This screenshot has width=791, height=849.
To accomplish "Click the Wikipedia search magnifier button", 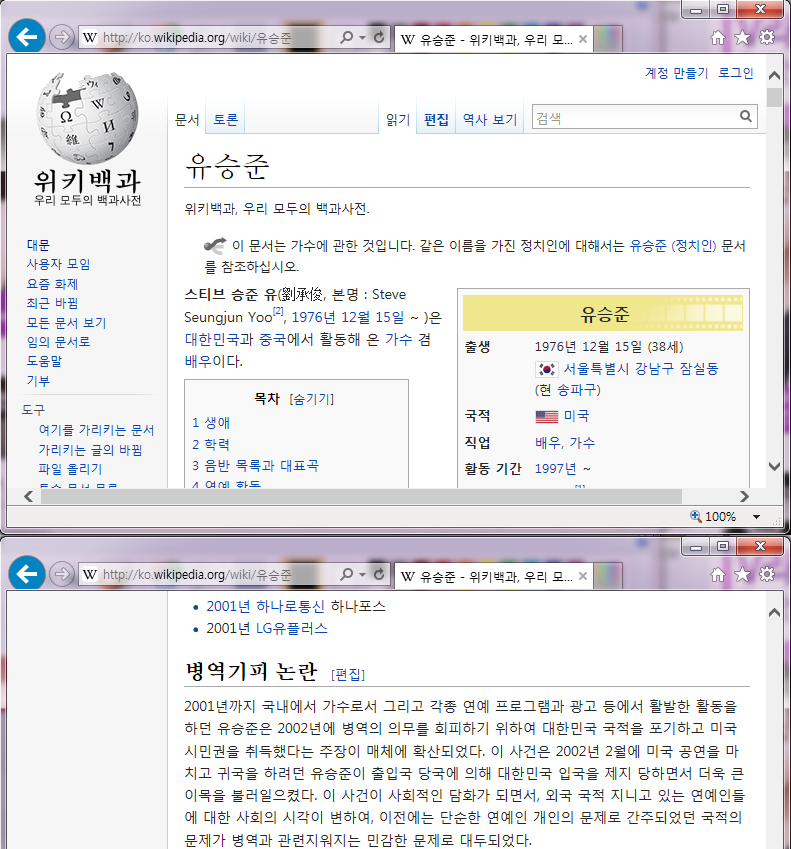I will click(746, 116).
